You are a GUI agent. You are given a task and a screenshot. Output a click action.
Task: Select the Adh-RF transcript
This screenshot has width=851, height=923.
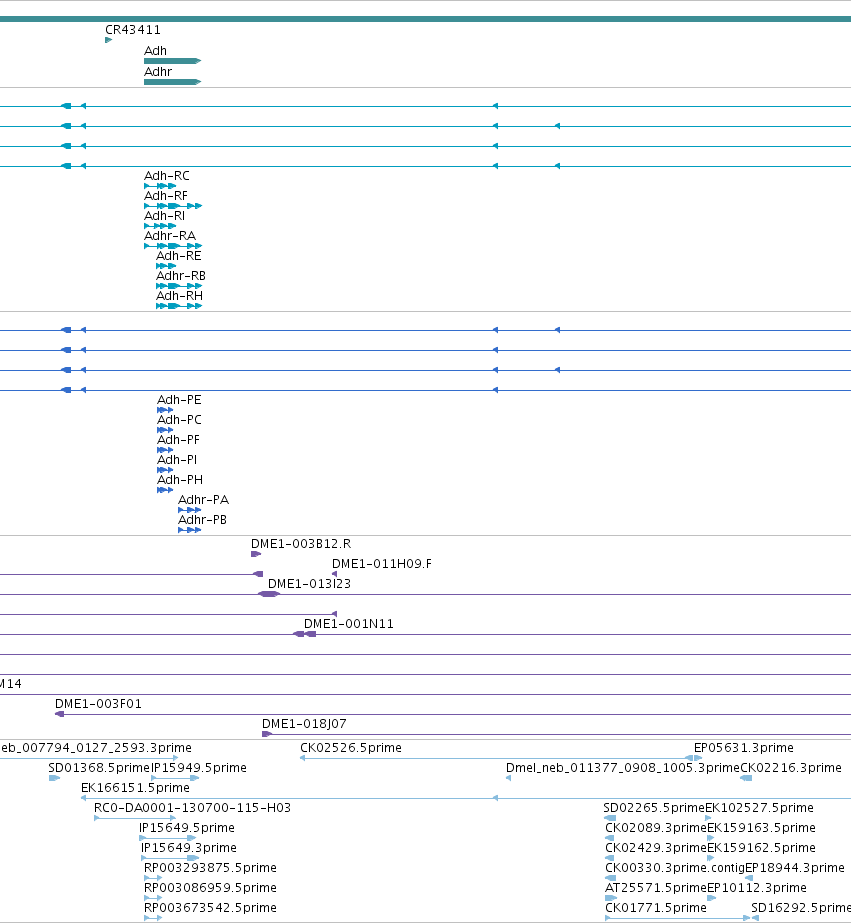[173, 206]
